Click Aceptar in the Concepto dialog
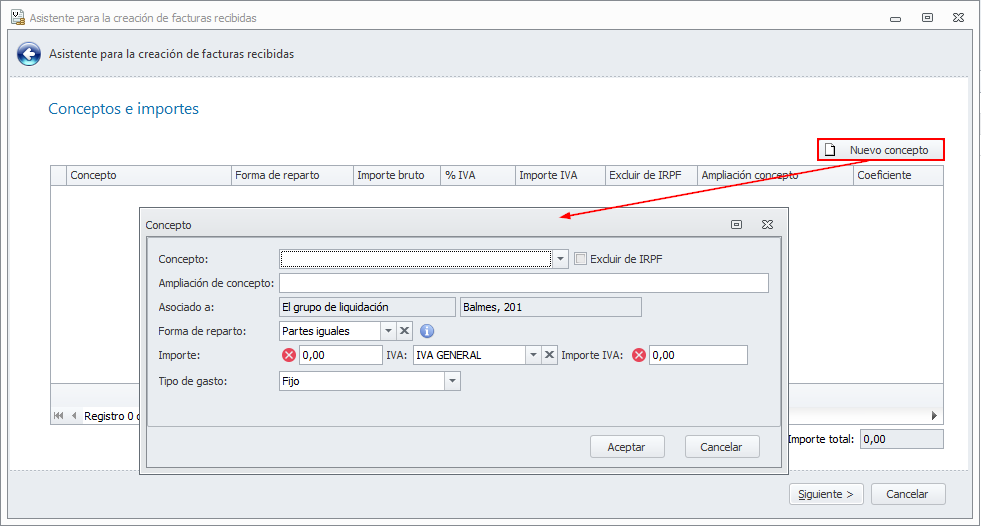Screen dimensions: 981x526 click(627, 447)
